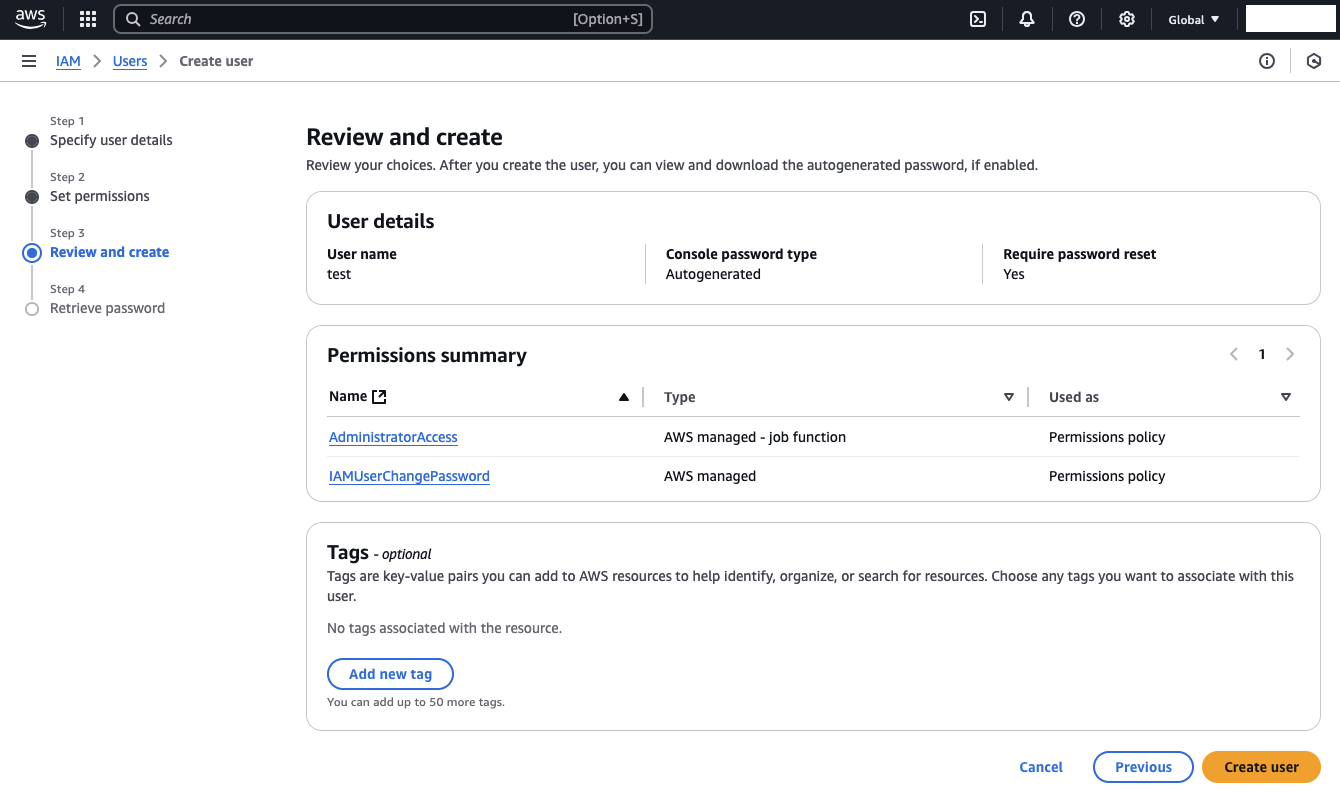The image size is (1340, 792).
Task: Open the AdministratorAccess policy link
Action: [x=393, y=437]
